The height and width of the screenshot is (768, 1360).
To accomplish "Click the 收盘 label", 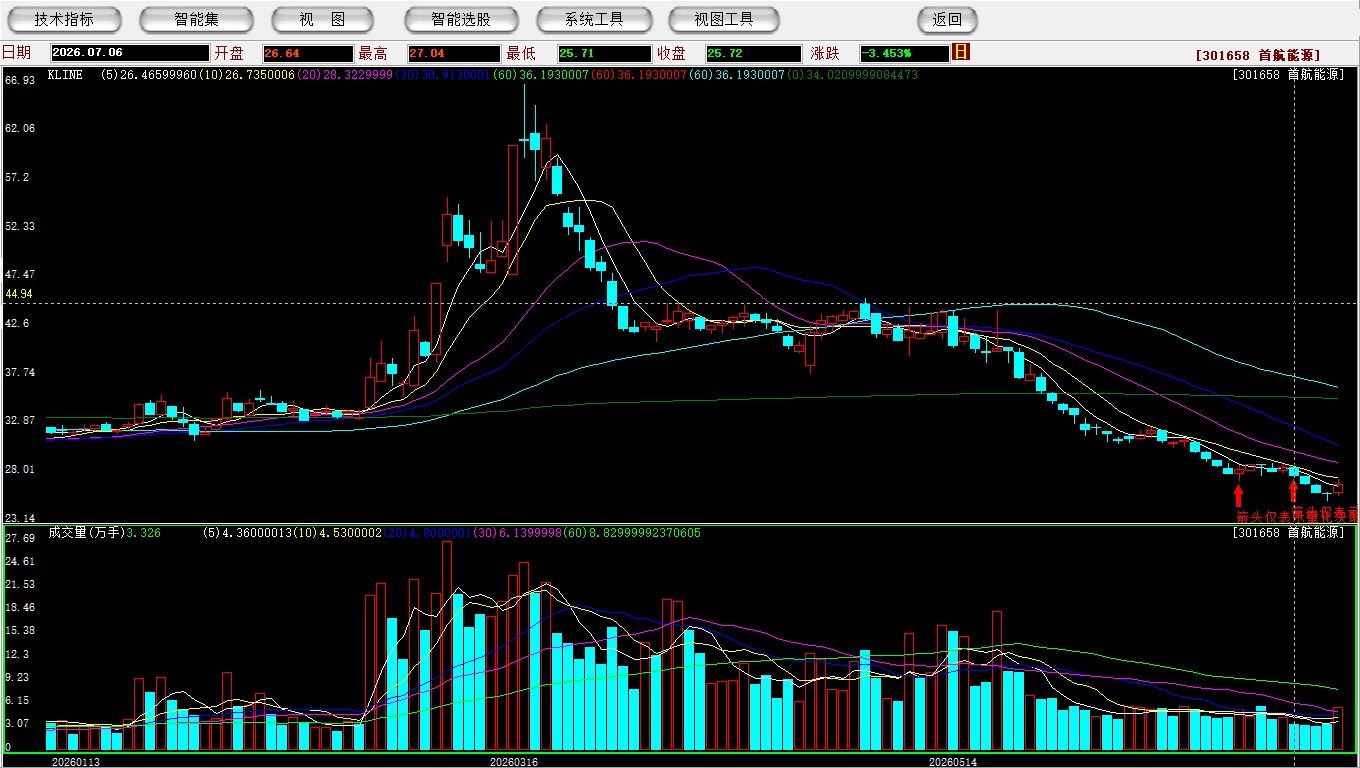I will click(671, 53).
